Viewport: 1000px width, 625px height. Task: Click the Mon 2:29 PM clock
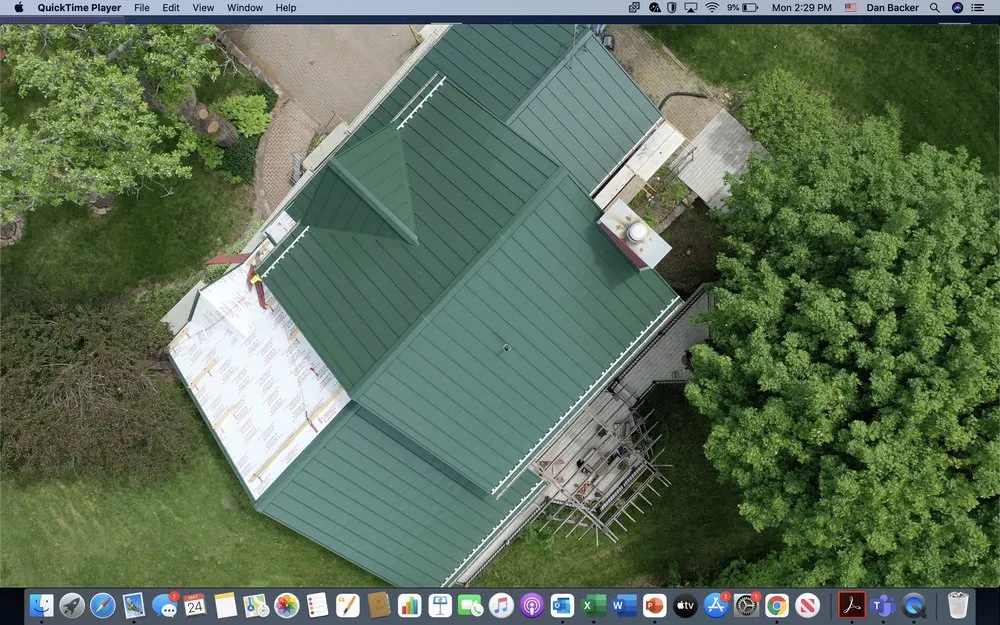tap(802, 8)
